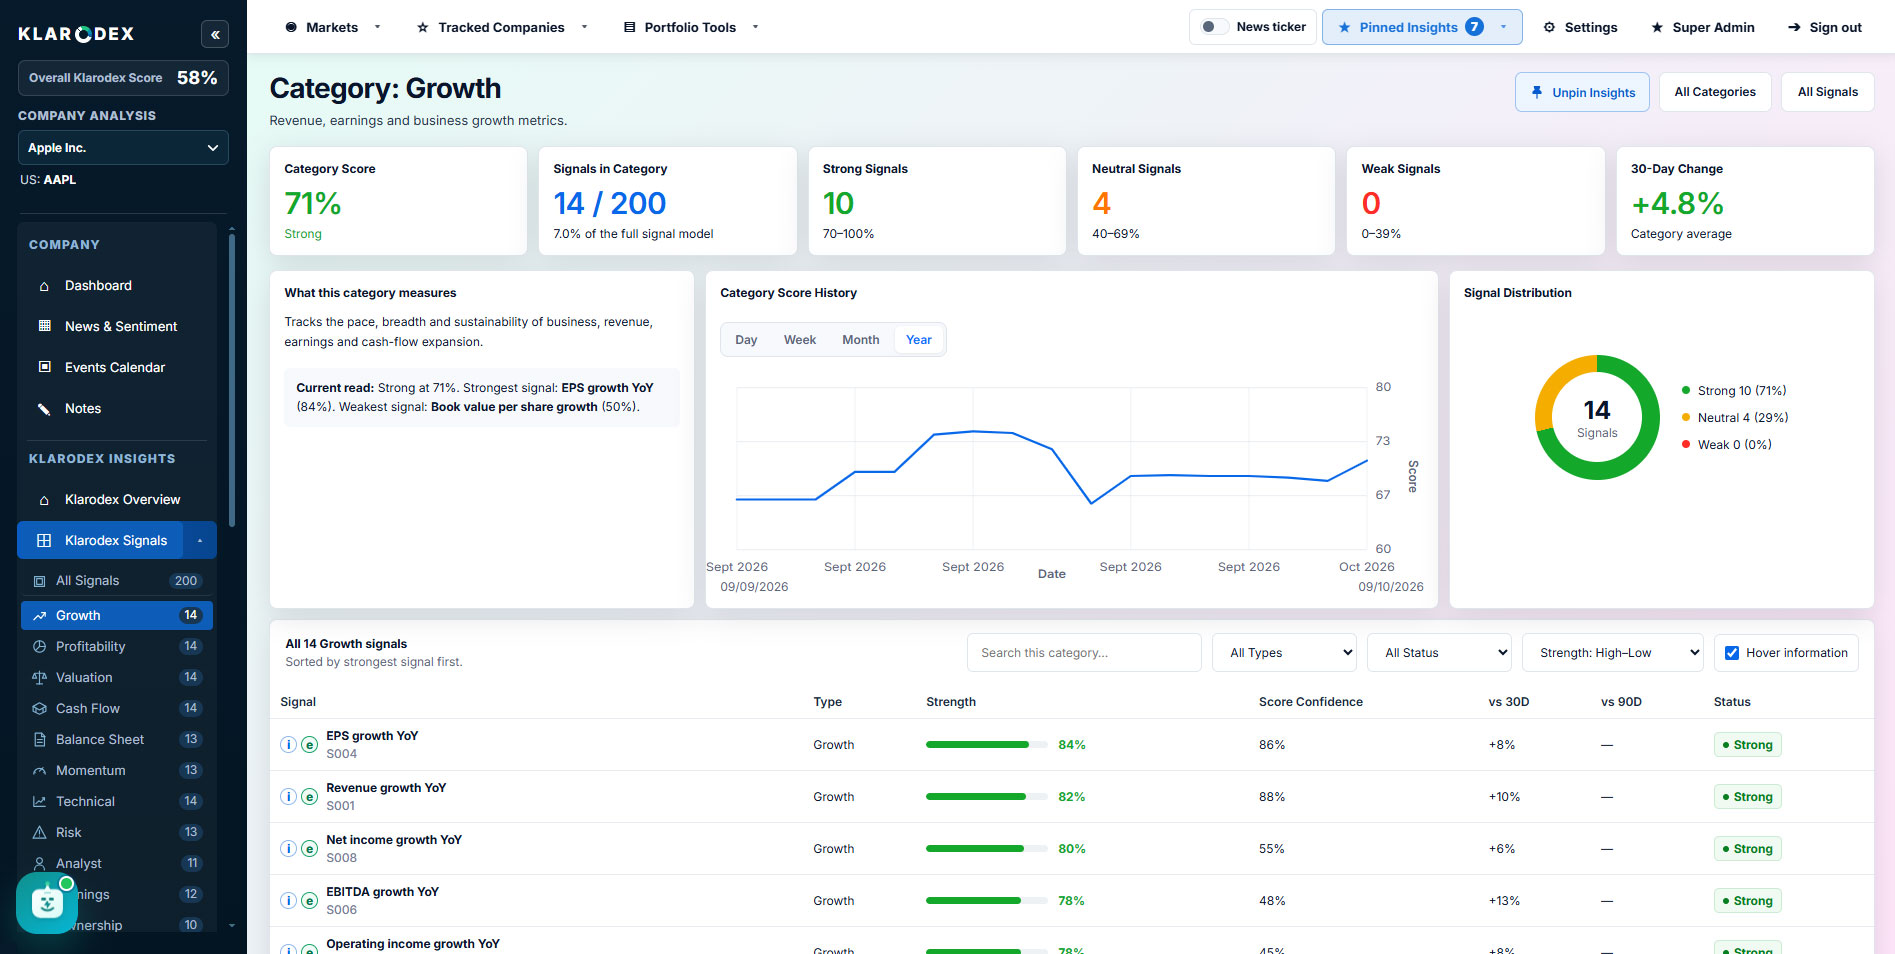Click Revenue growth YoY strength bar

(987, 797)
